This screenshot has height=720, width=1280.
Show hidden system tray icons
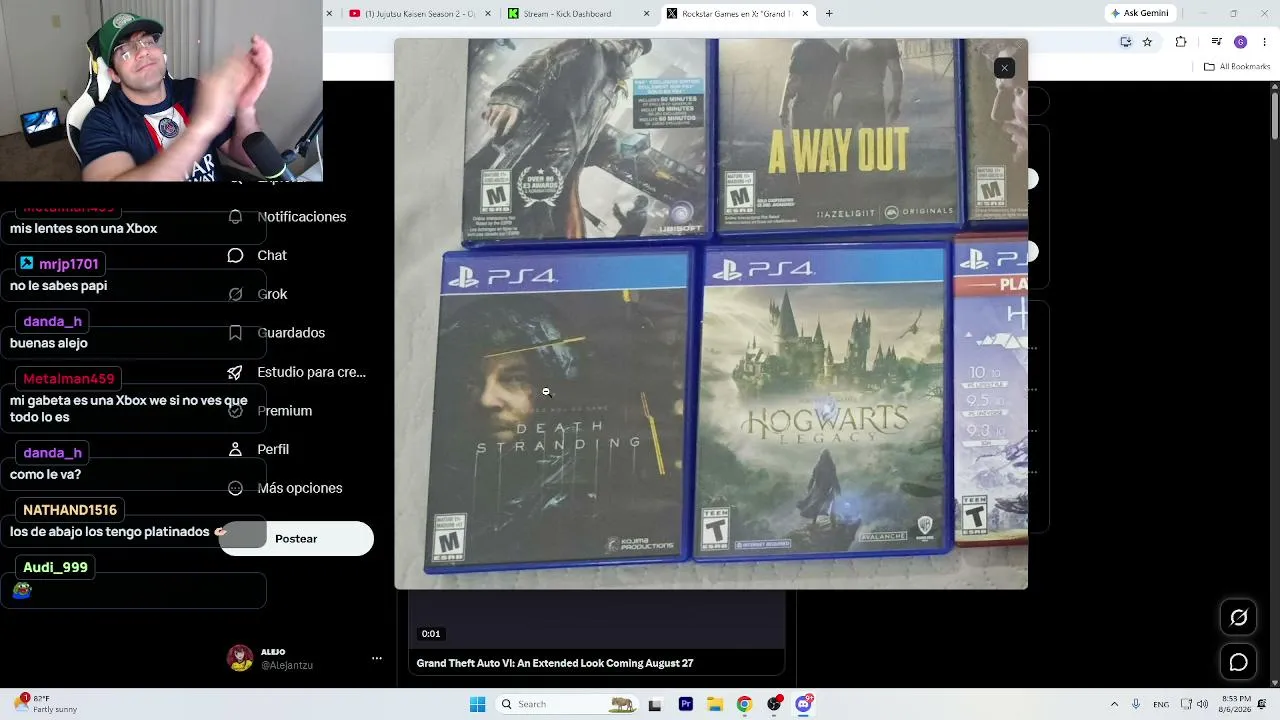[x=1115, y=704]
